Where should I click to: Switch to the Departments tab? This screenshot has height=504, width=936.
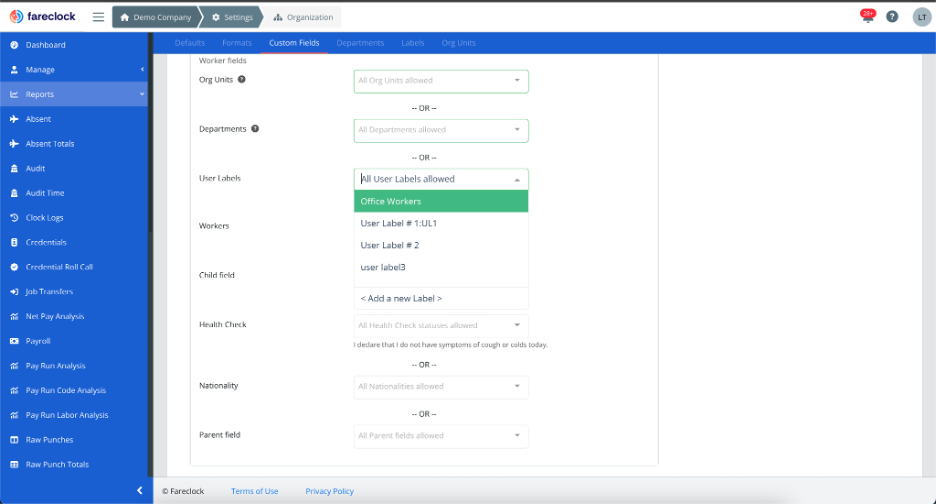pyautogui.click(x=360, y=43)
